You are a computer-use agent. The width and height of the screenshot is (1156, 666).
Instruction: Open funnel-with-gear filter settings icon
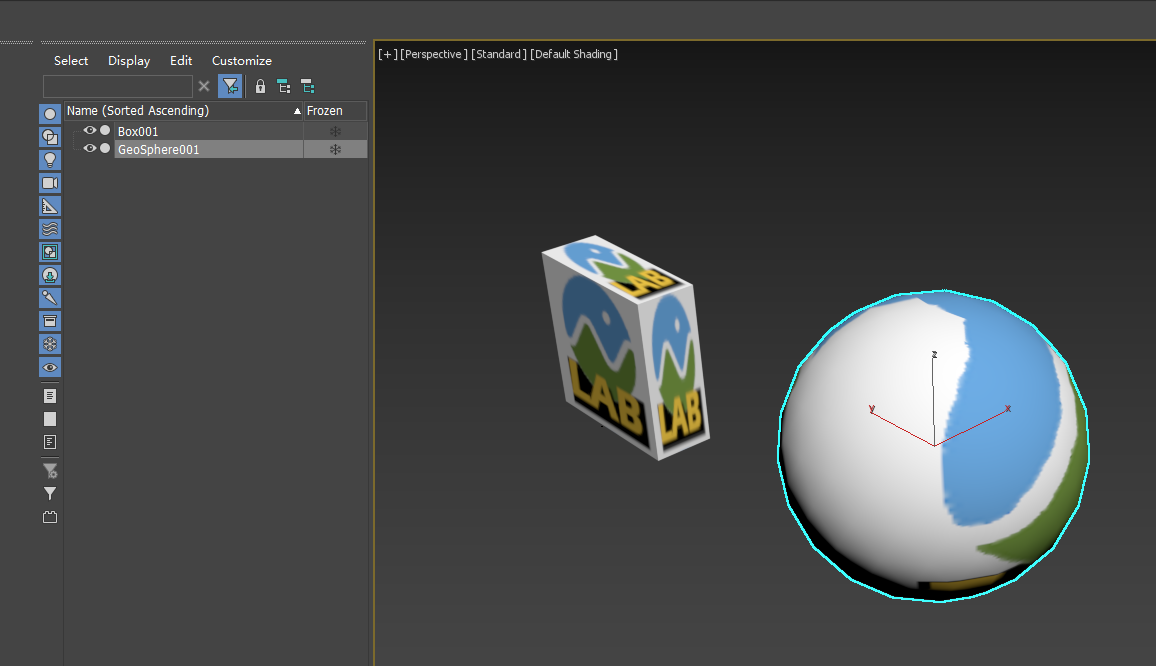(x=50, y=471)
